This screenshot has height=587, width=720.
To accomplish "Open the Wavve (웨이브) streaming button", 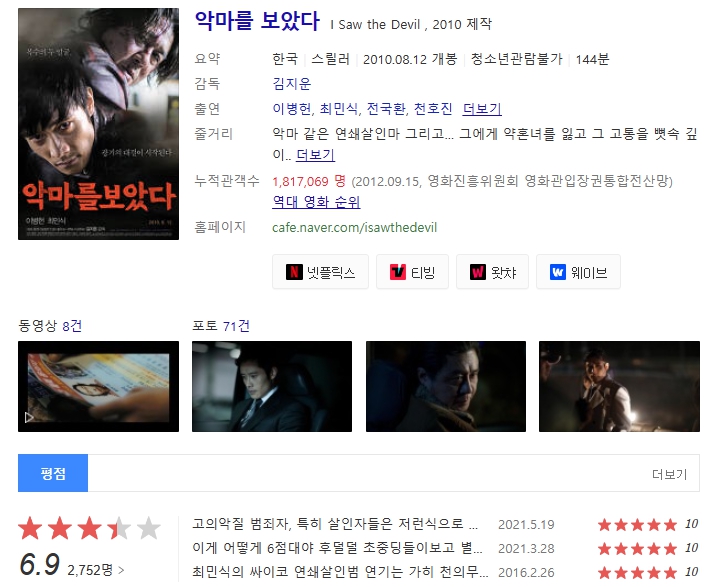I will (578, 272).
